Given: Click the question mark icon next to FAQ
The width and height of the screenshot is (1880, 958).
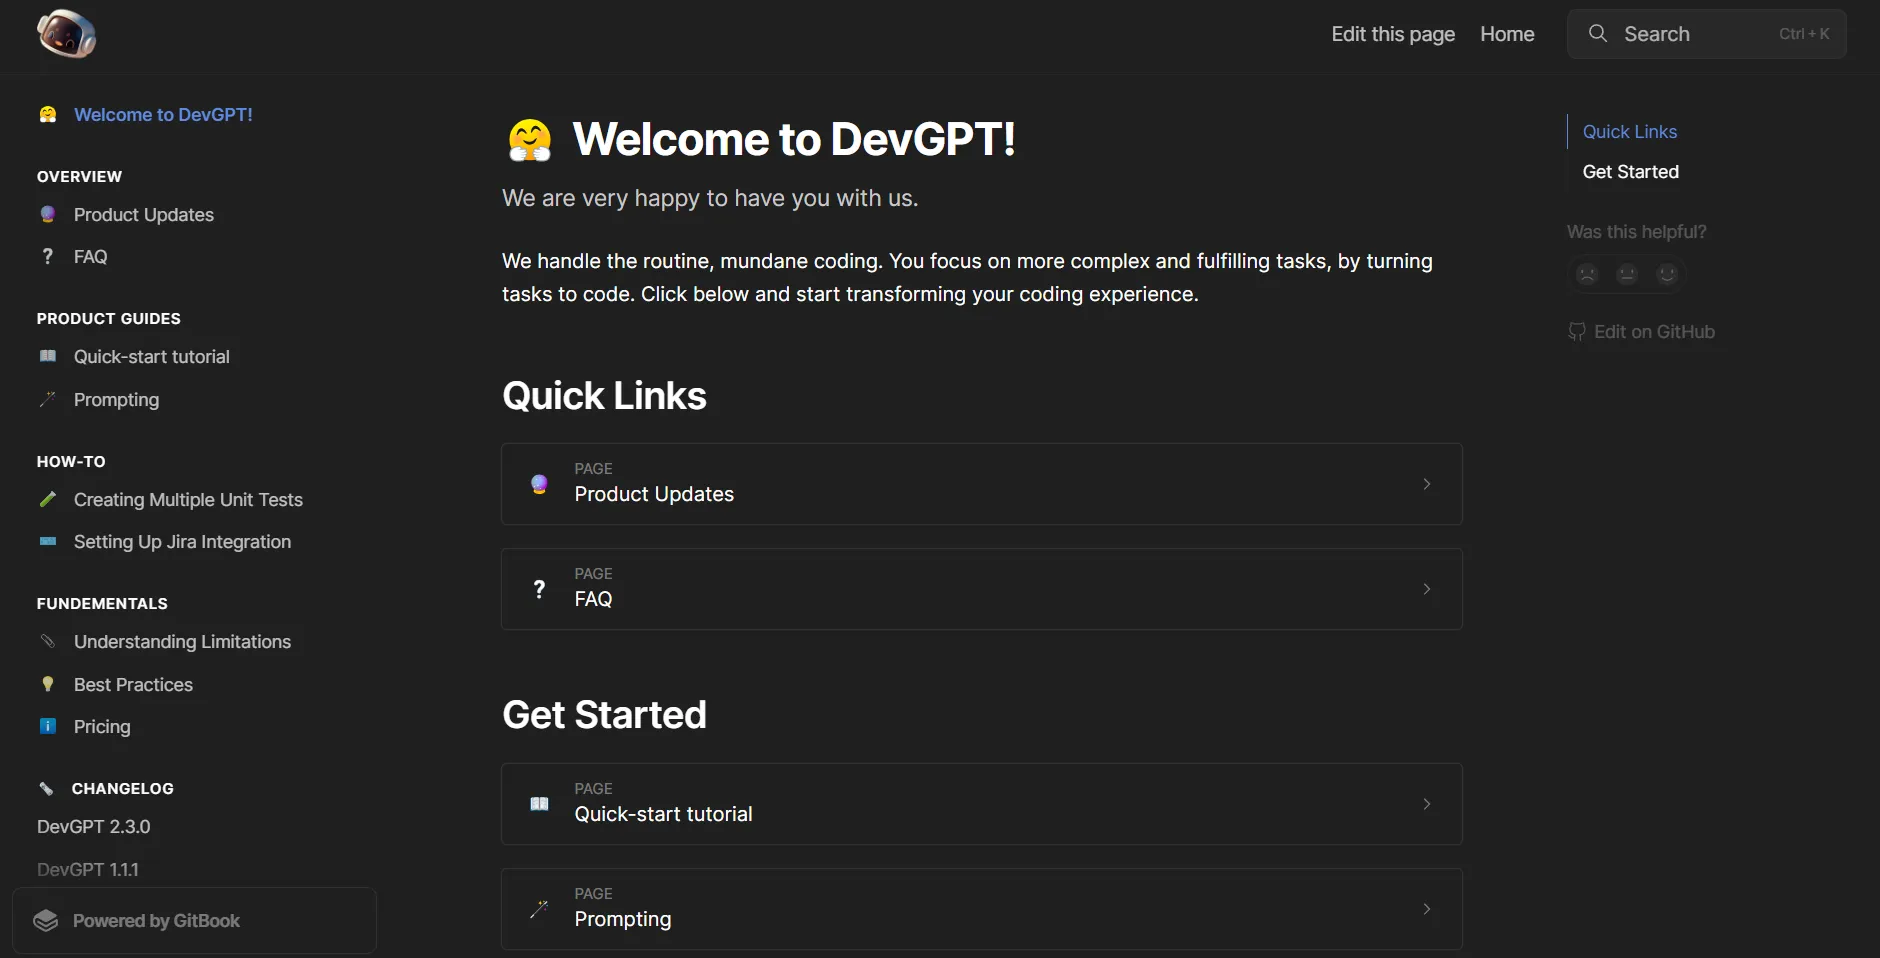Looking at the screenshot, I should 47,256.
